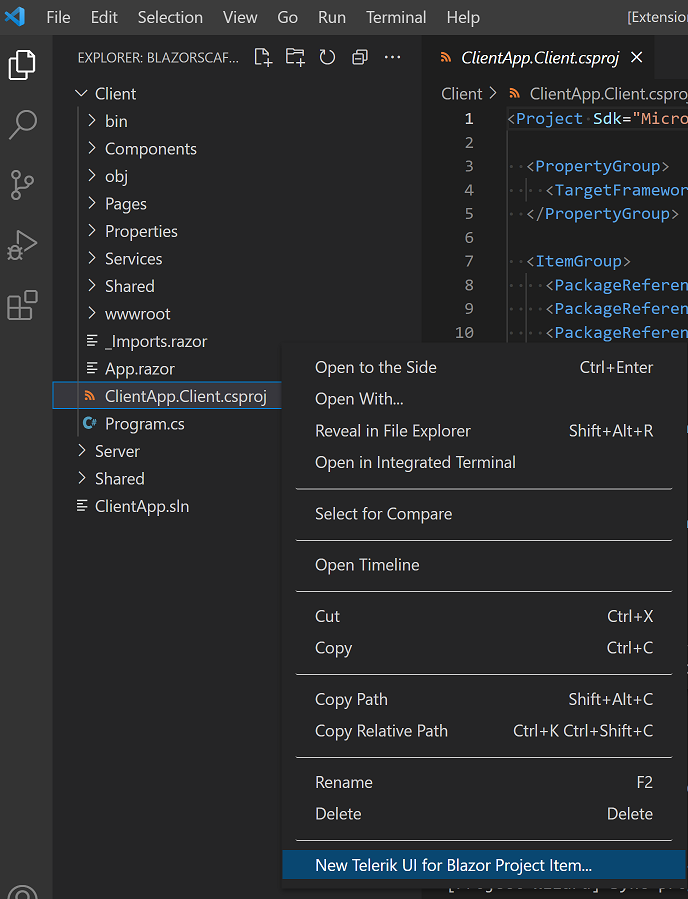Click the C# icon beside Program.cs
This screenshot has height=899, width=688.
pyautogui.click(x=89, y=423)
